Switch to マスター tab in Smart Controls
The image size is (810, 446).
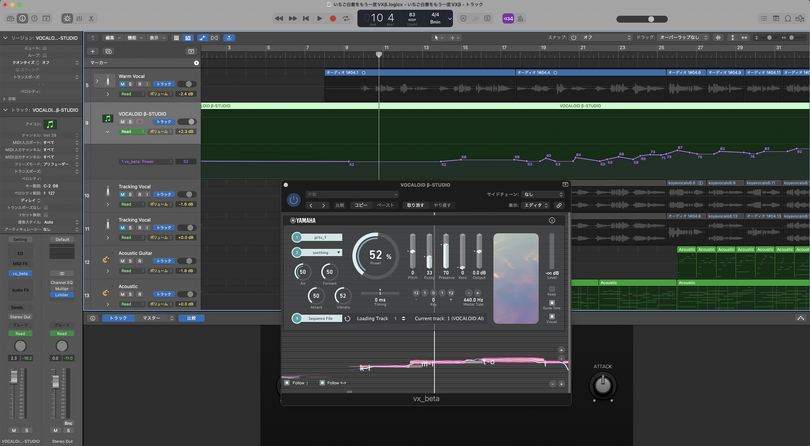154,318
